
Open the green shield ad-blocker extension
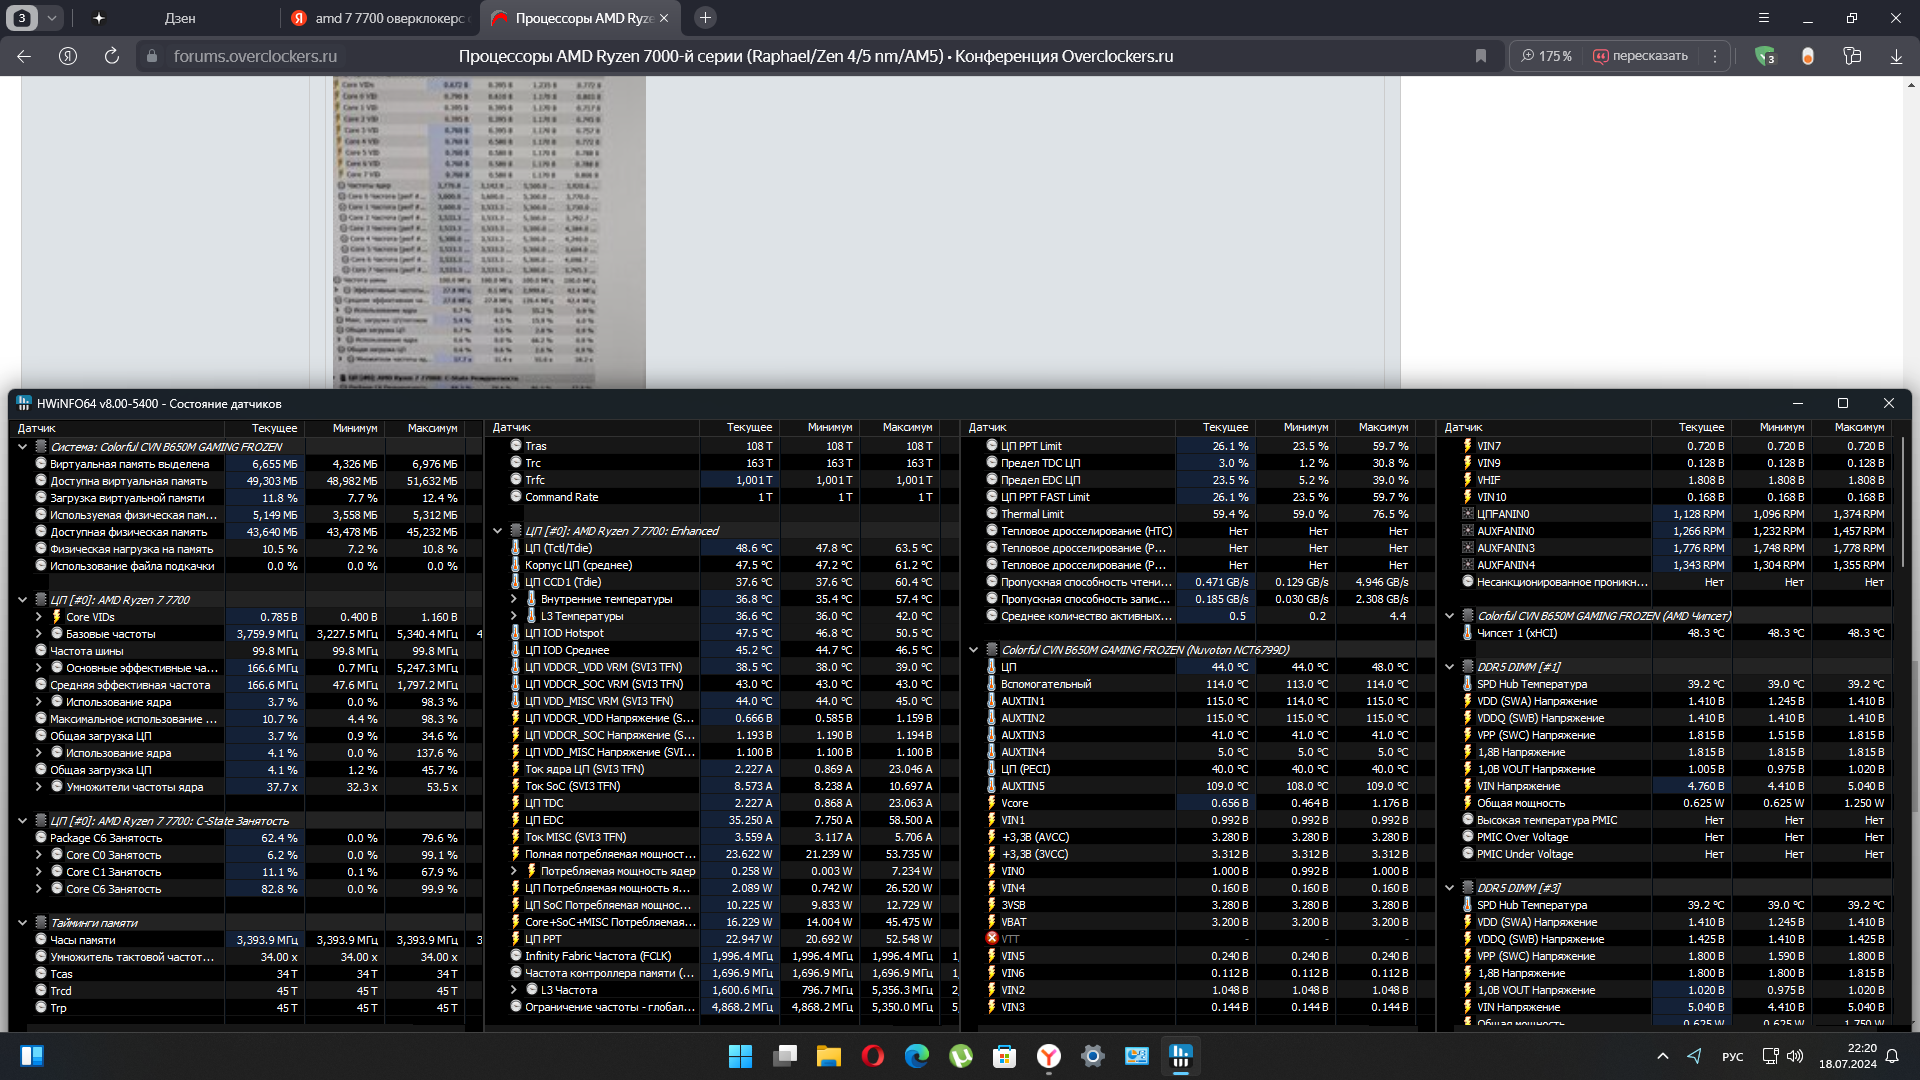1764,56
